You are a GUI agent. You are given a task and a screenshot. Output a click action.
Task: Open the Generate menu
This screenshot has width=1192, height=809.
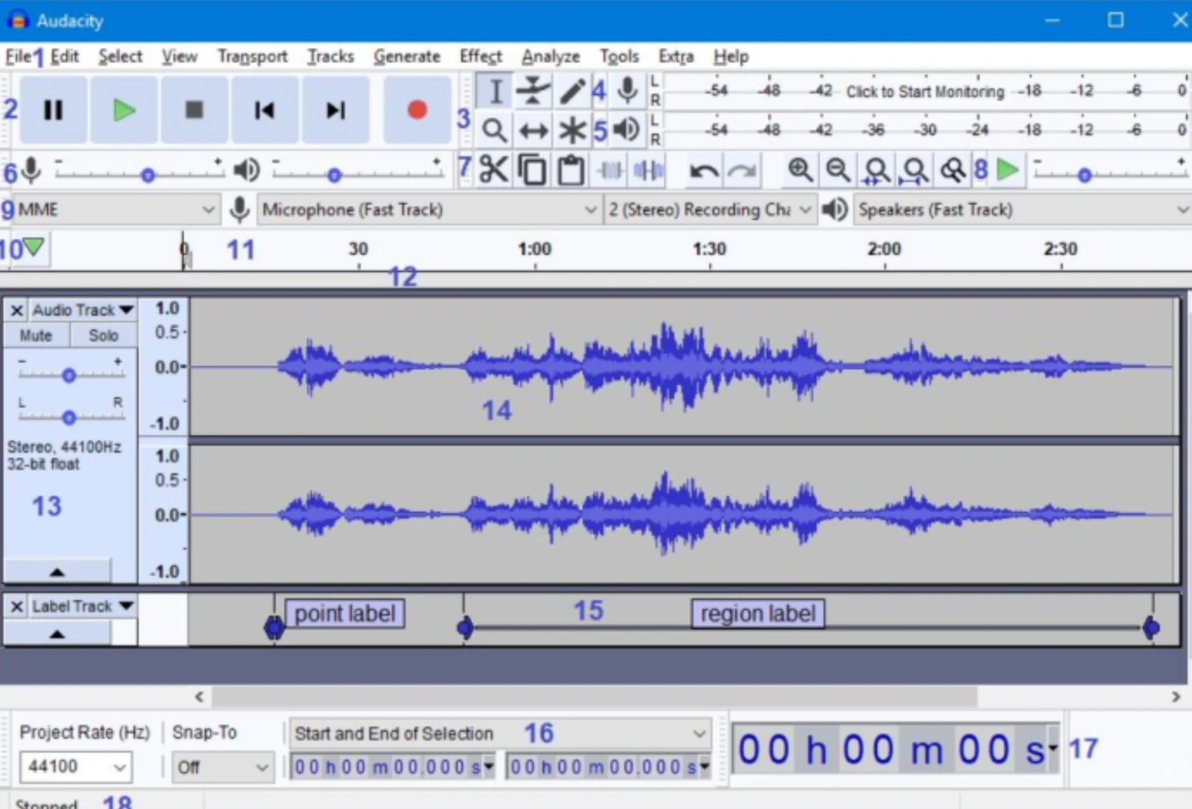click(407, 56)
